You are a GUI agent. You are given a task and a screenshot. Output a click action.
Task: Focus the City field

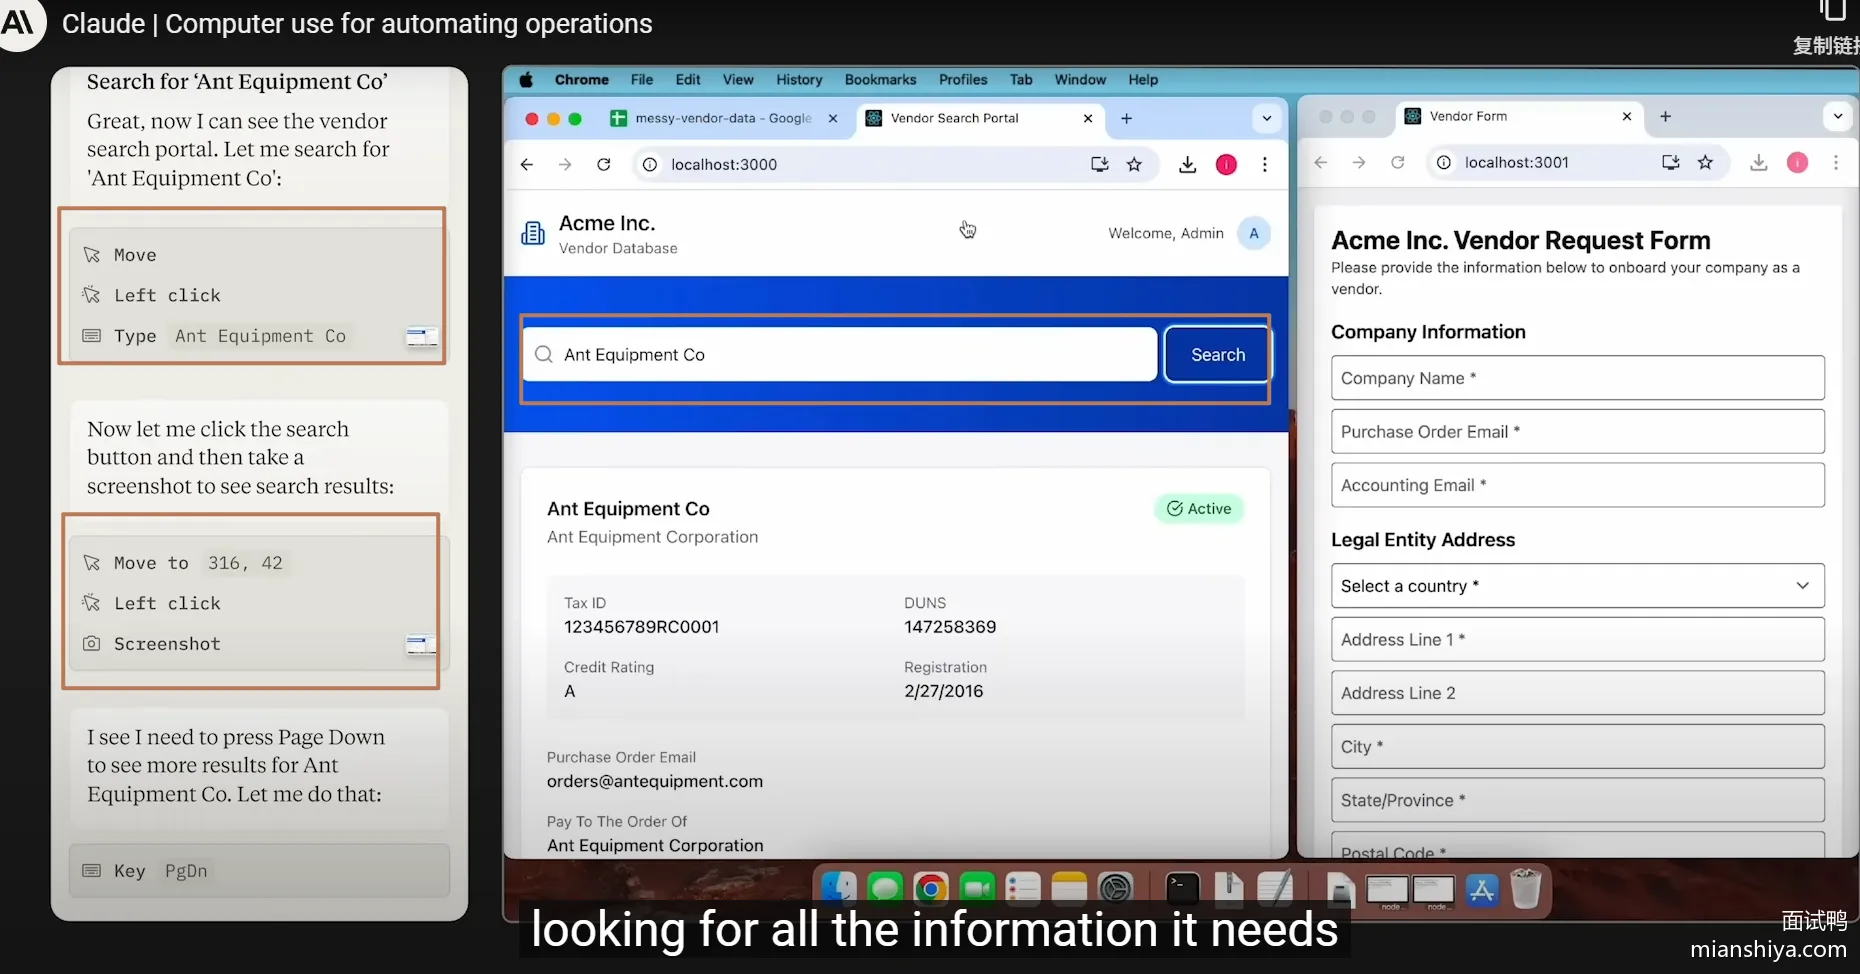pos(1578,747)
